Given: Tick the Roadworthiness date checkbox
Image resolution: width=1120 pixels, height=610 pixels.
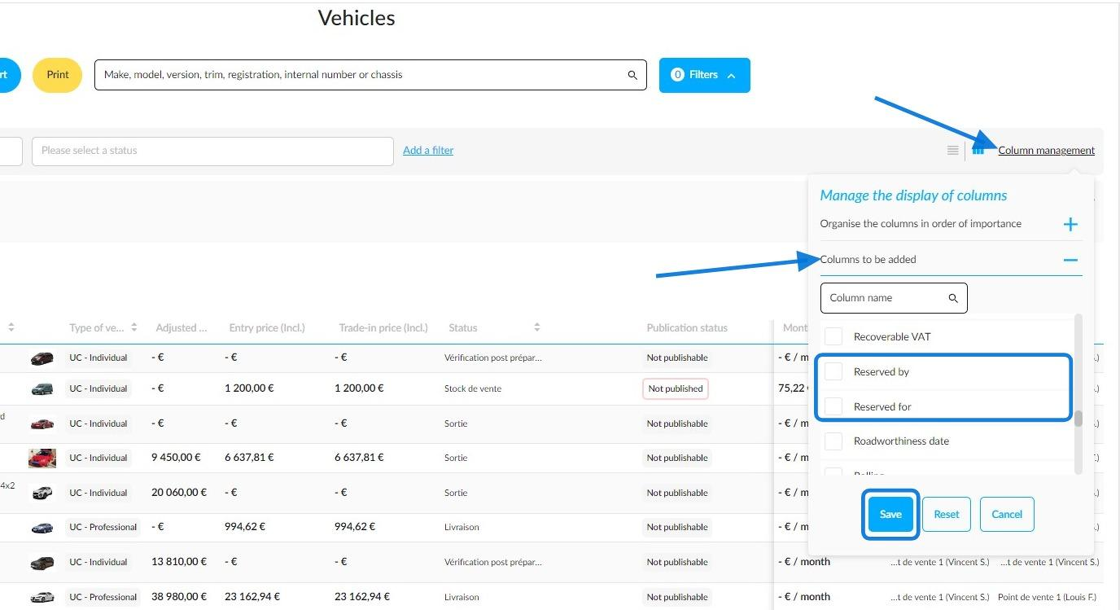Looking at the screenshot, I should click(834, 441).
